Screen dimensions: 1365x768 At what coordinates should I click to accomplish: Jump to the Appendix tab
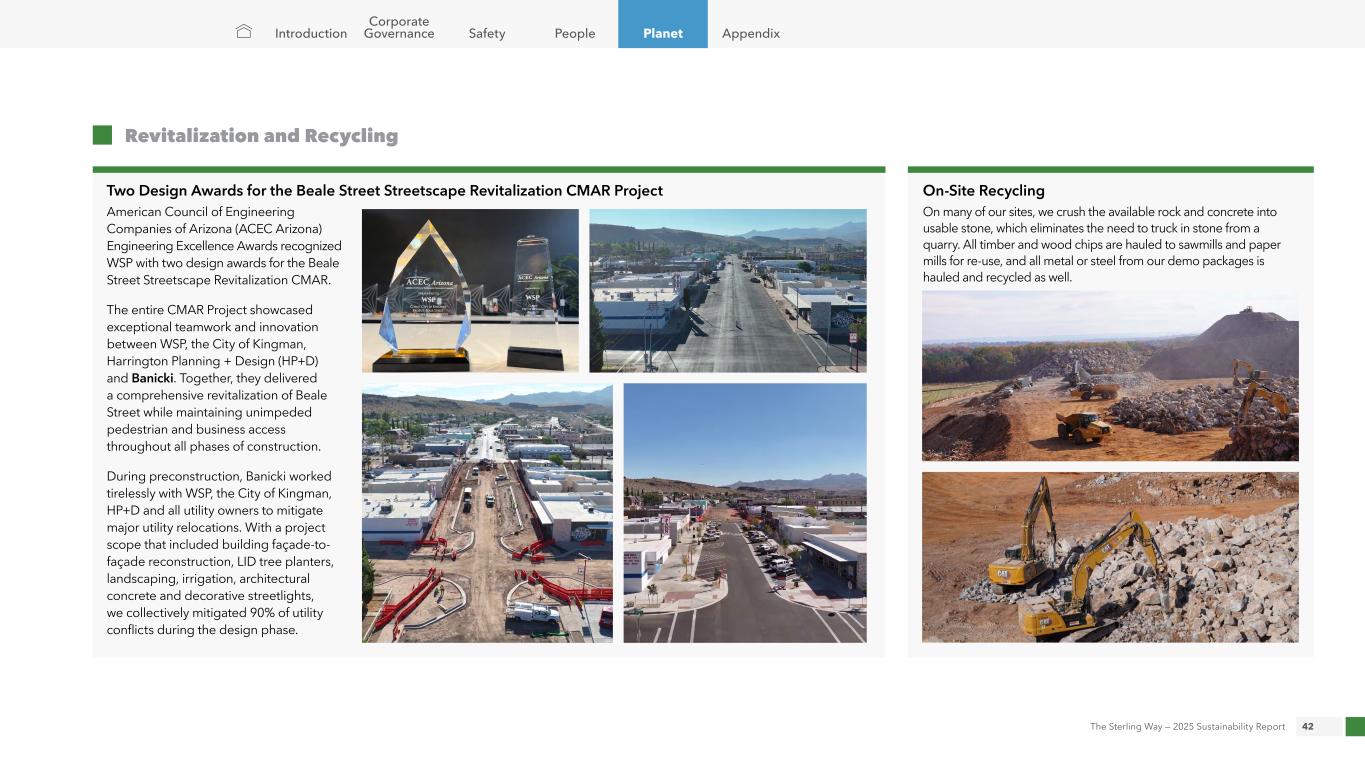click(751, 33)
